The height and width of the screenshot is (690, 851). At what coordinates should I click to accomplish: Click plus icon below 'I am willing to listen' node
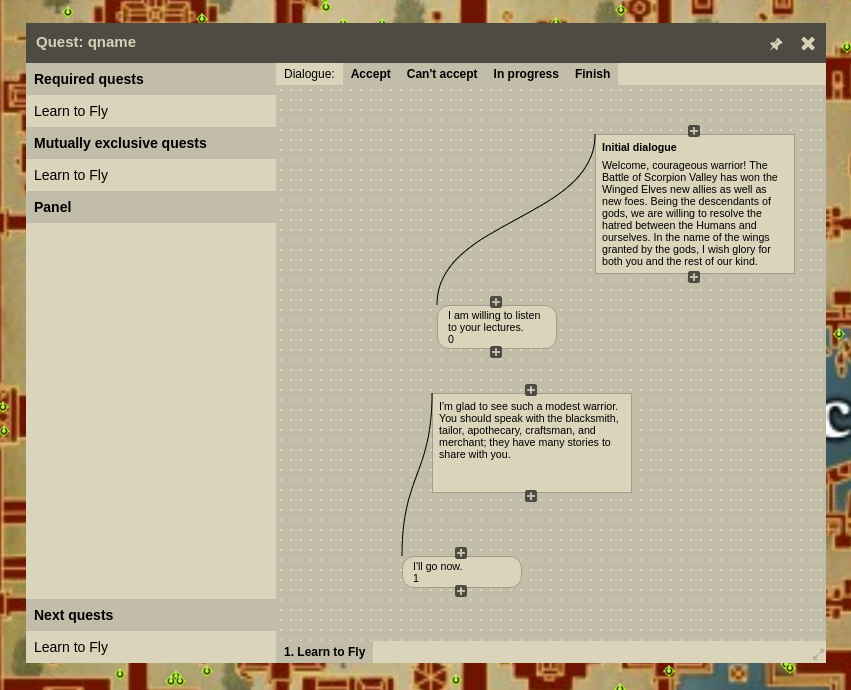[x=496, y=352]
